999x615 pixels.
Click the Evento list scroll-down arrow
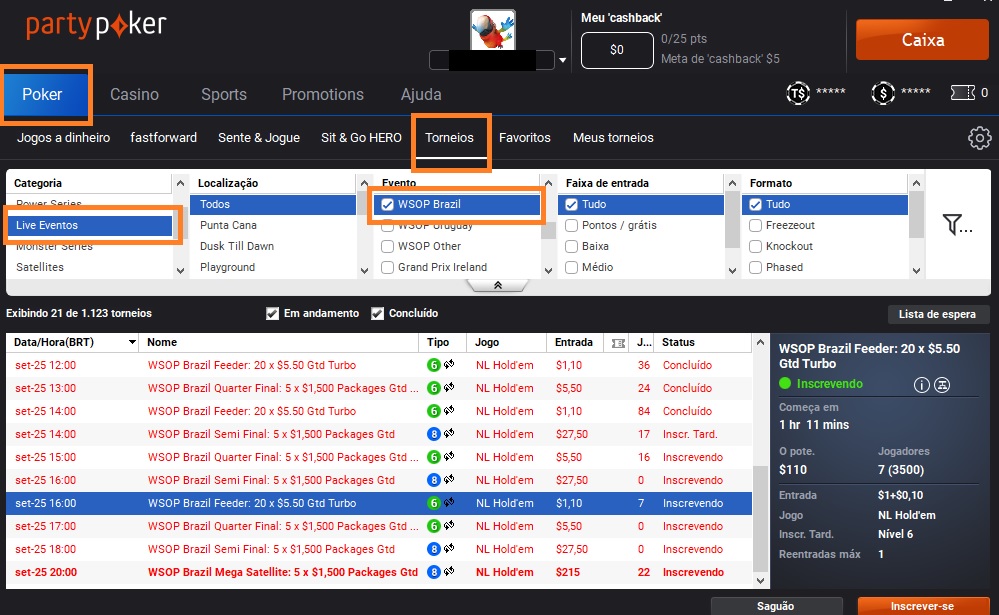coord(549,270)
